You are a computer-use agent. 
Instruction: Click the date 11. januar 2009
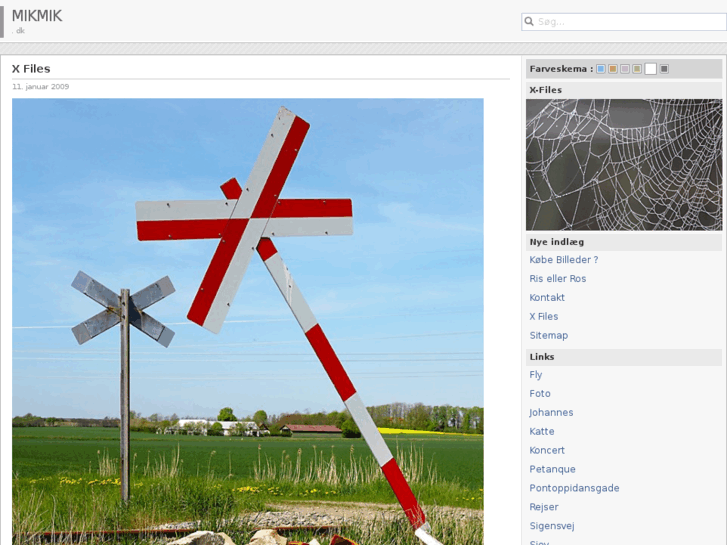click(40, 87)
